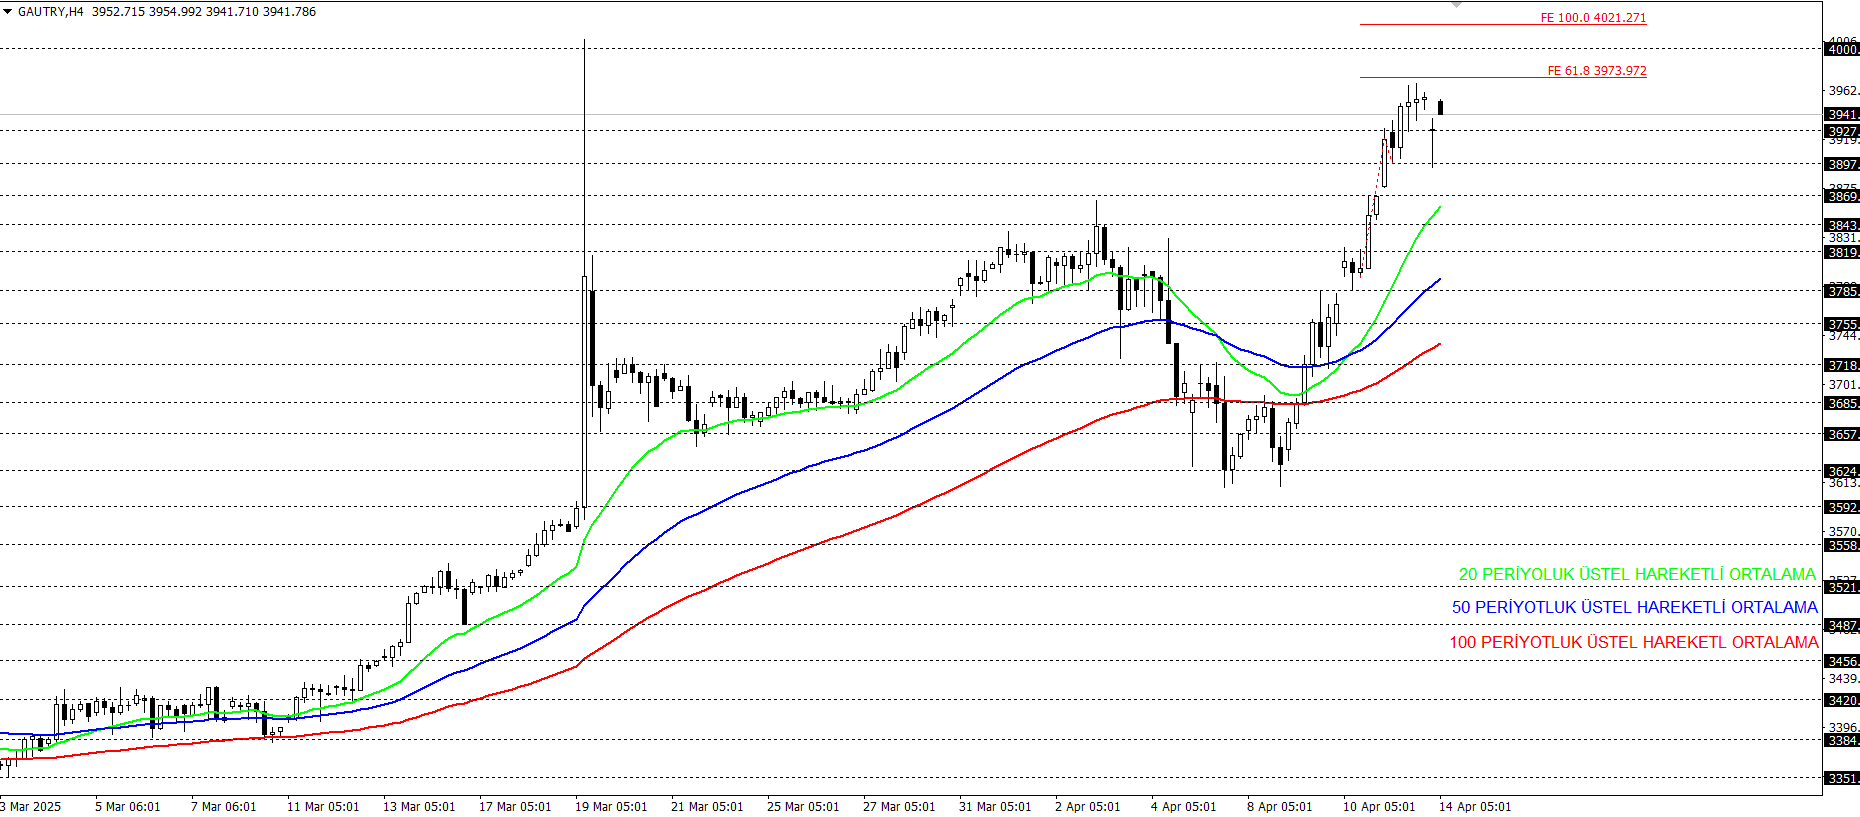Select the GAUTRY,H4 chart title text

tap(51, 12)
